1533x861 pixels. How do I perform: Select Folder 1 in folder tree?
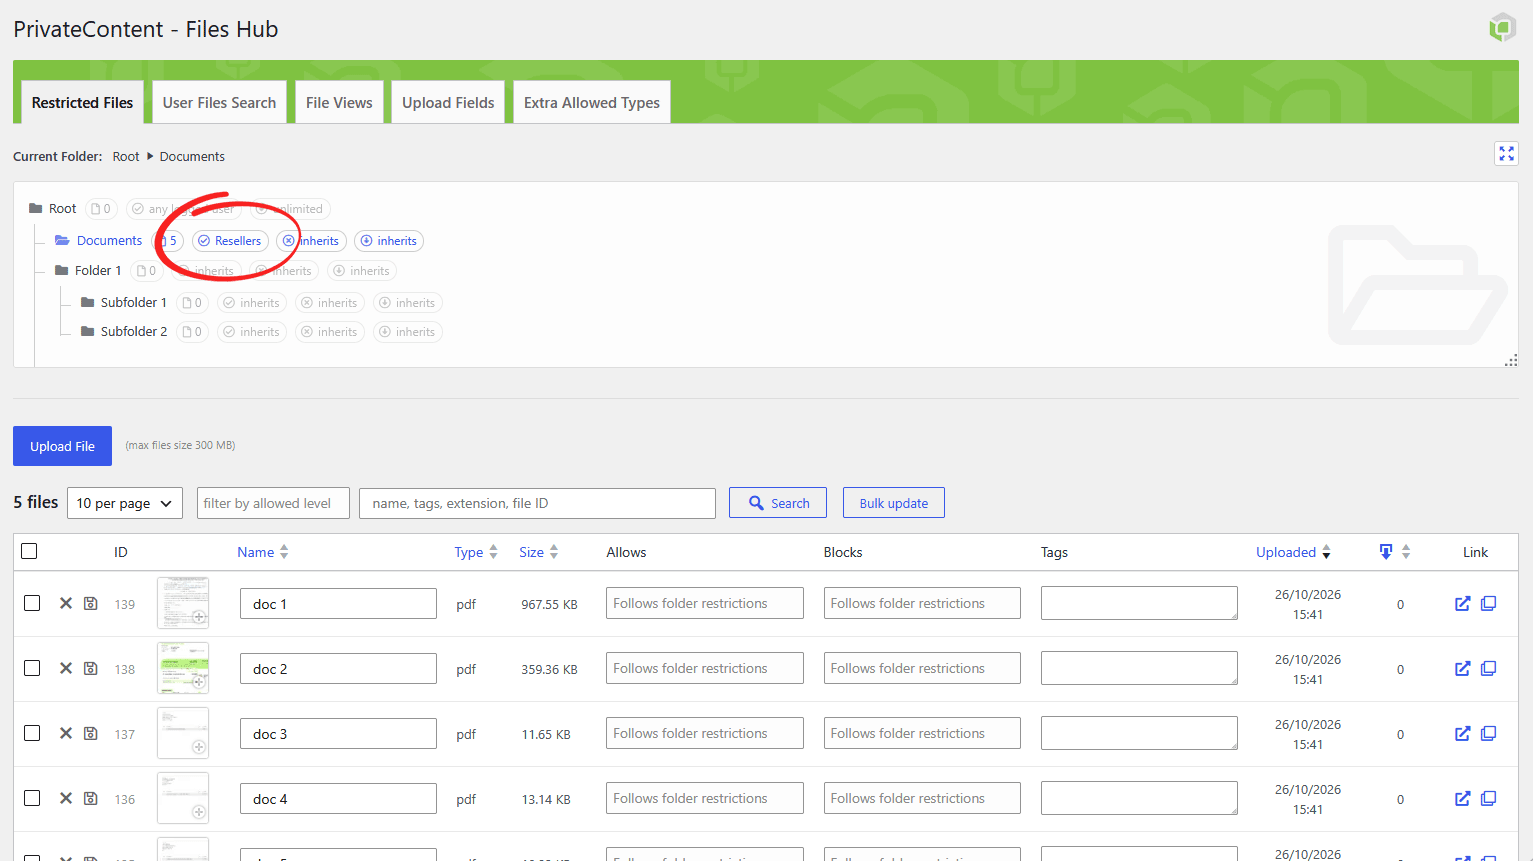tap(98, 270)
